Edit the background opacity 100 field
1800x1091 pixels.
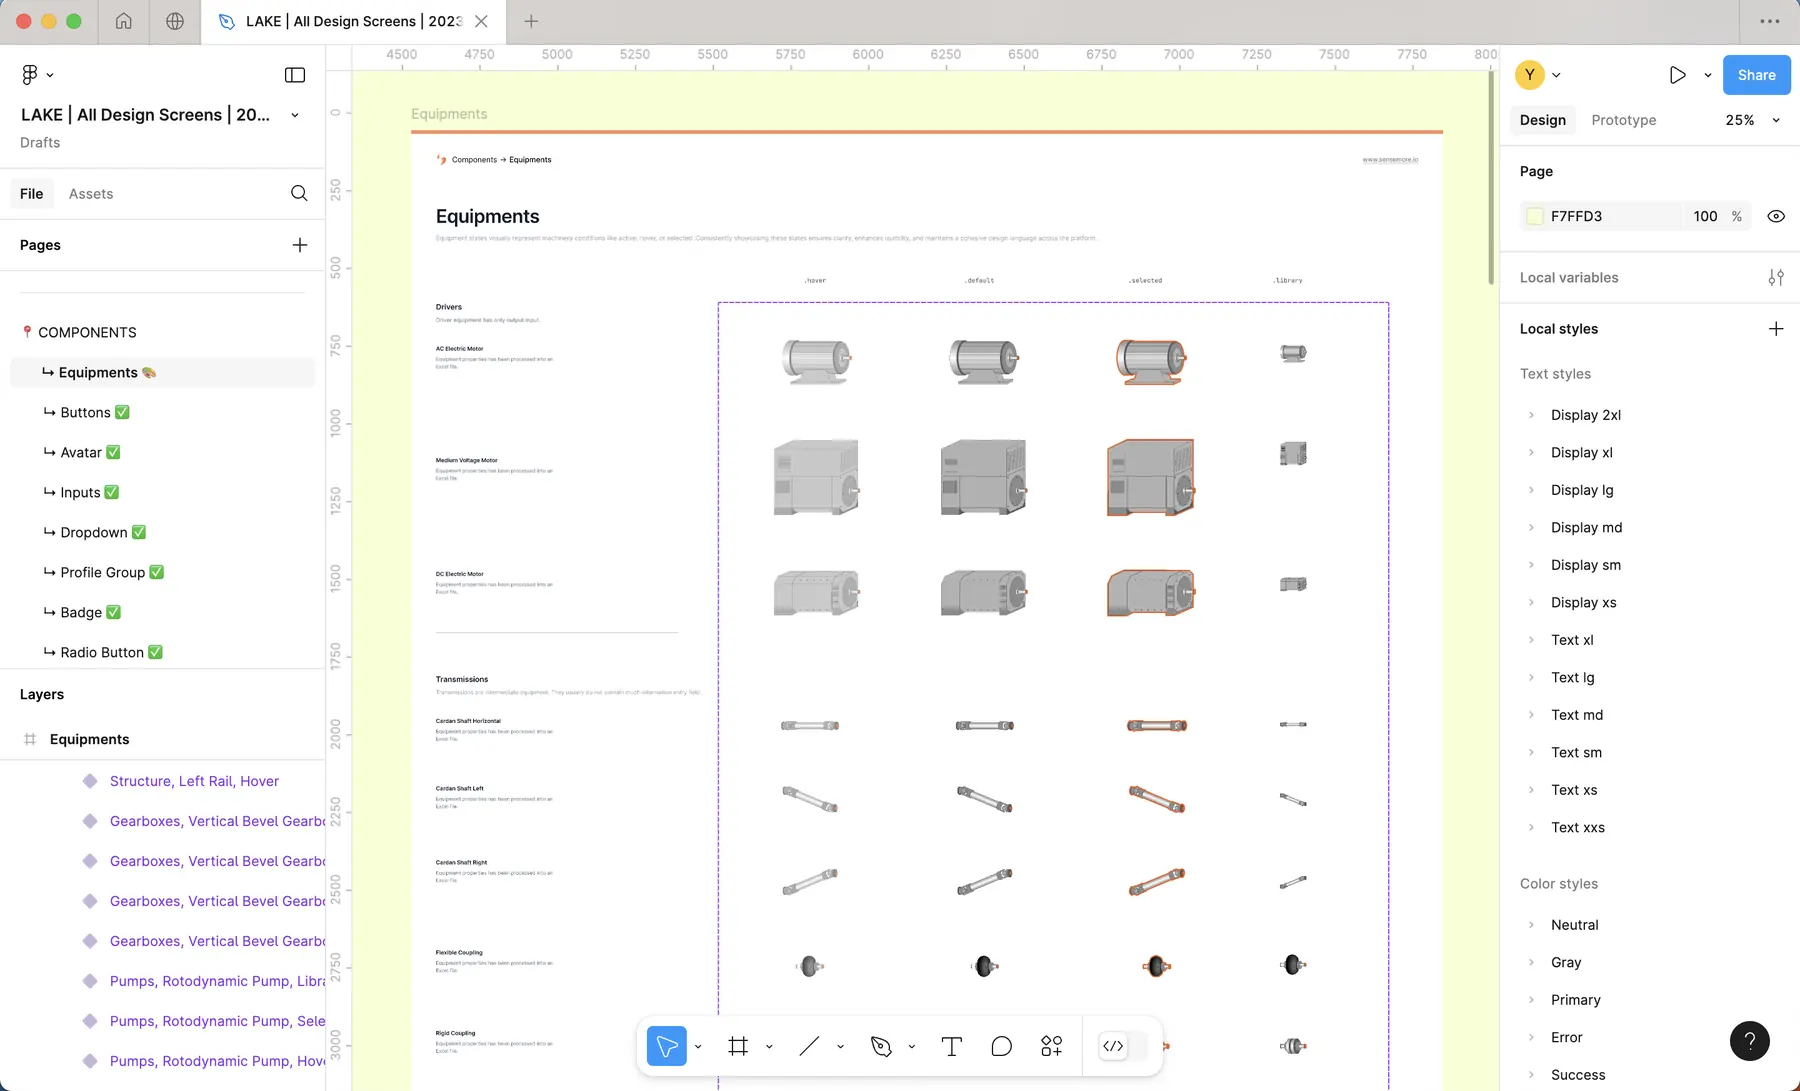pyautogui.click(x=1705, y=216)
